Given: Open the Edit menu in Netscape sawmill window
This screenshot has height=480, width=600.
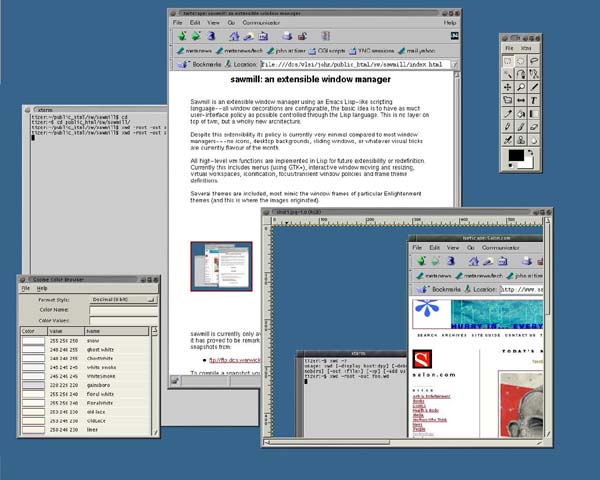Looking at the screenshot, I should 195,23.
